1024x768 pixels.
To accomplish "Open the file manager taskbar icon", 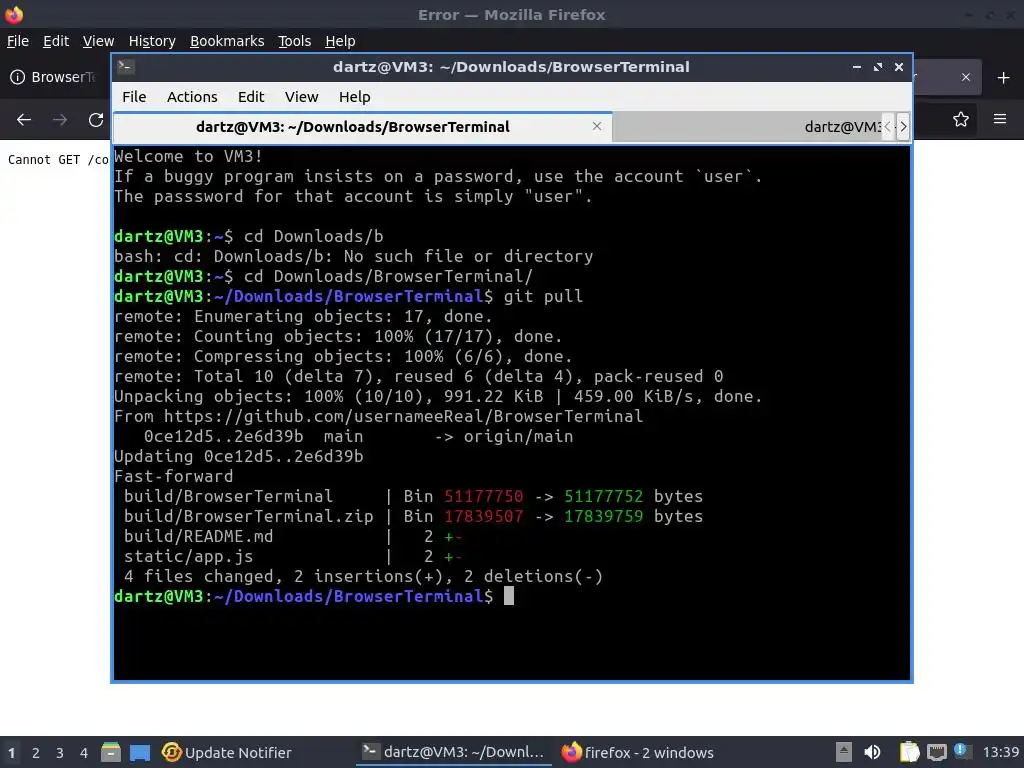I will tap(111, 752).
